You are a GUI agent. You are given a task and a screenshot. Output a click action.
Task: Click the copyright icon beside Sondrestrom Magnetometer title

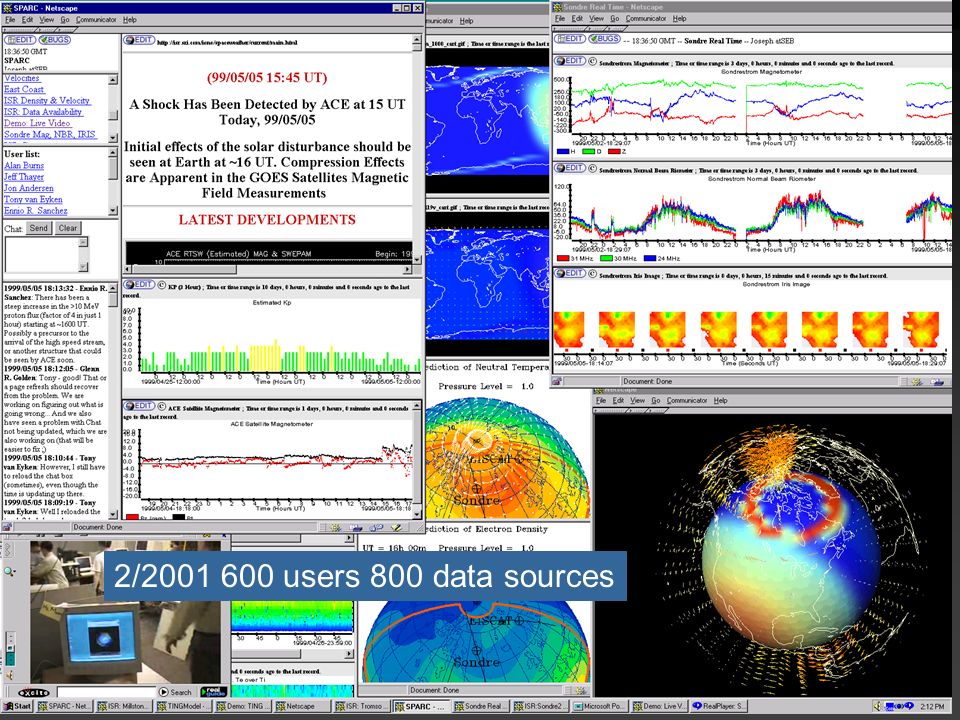click(x=593, y=62)
